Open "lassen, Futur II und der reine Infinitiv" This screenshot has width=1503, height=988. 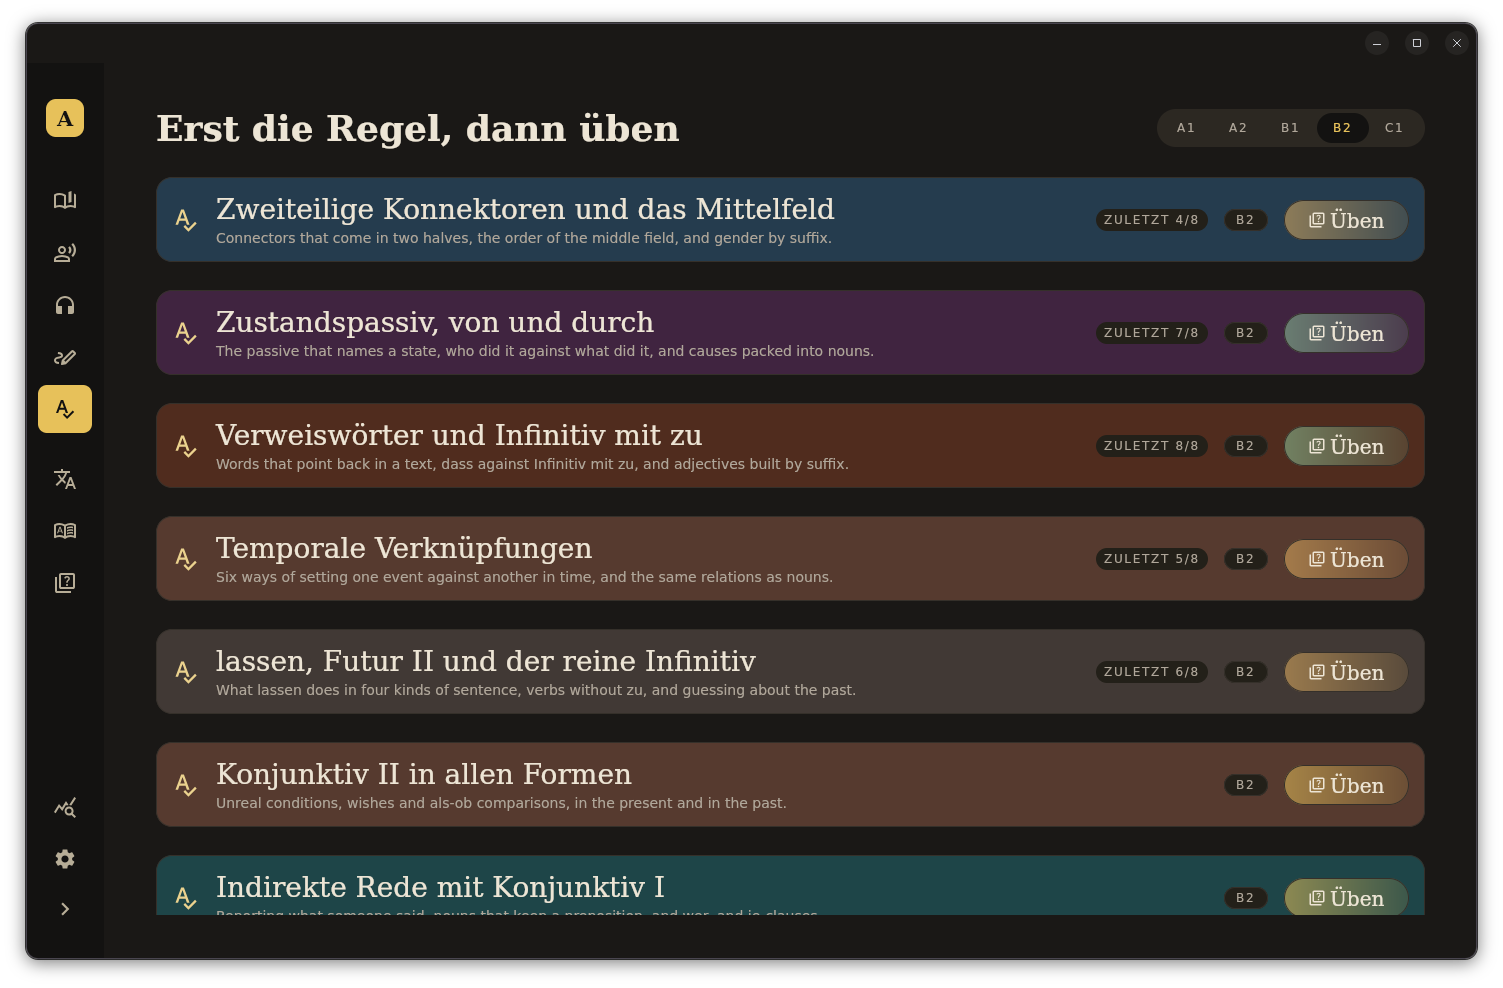click(x=486, y=661)
